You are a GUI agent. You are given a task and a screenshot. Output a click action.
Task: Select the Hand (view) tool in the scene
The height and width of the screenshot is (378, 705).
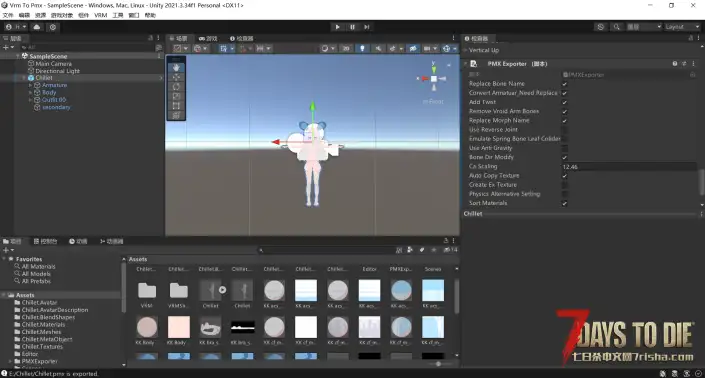tap(176, 67)
